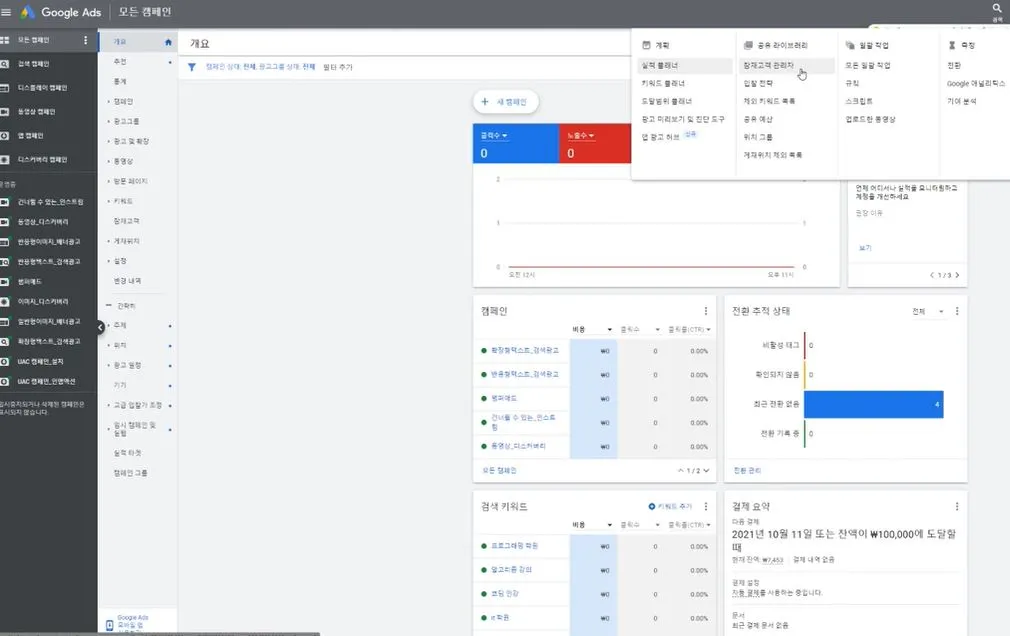Select 모든 일괄 작업 in tools menu
The image size is (1010, 636).
[x=868, y=65]
